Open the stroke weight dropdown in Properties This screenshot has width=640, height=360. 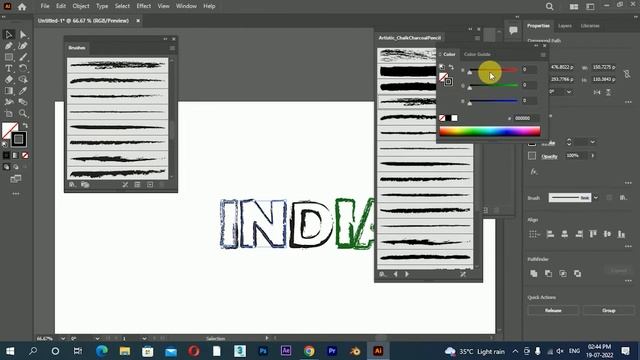[x=592, y=142]
